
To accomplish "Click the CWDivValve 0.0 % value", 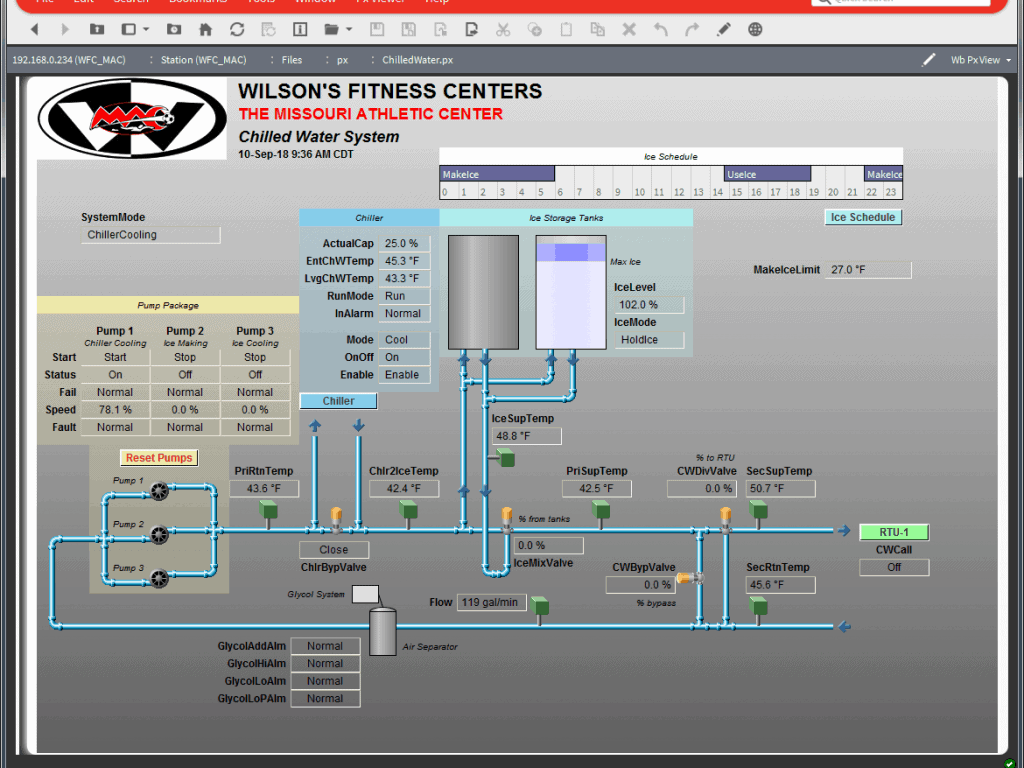I will (x=701, y=488).
